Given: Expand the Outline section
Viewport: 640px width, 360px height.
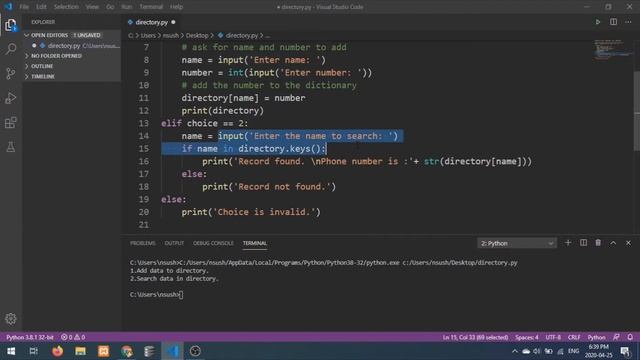Looking at the screenshot, I should pos(72,66).
